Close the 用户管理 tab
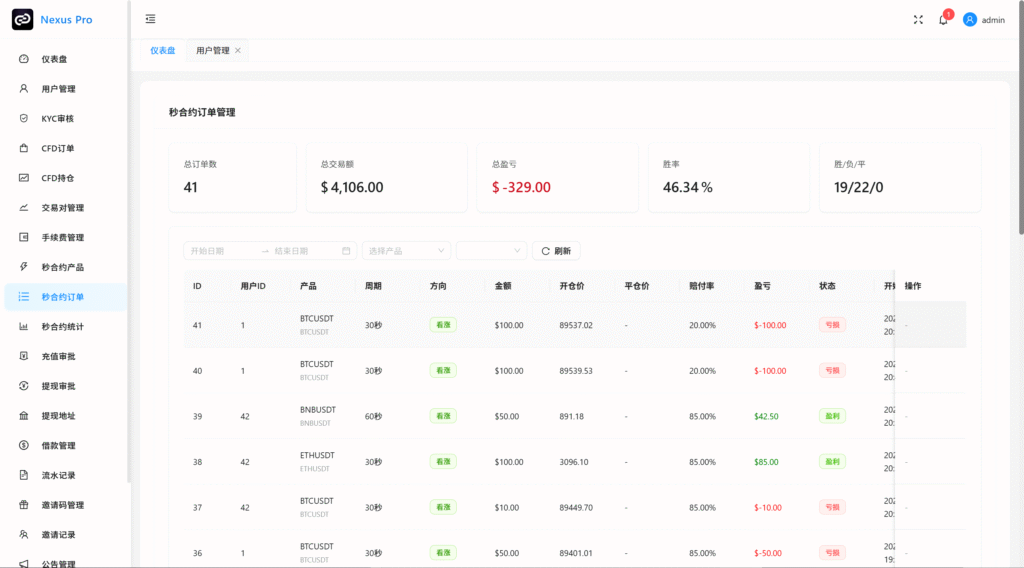This screenshot has width=1024, height=568. click(x=238, y=50)
